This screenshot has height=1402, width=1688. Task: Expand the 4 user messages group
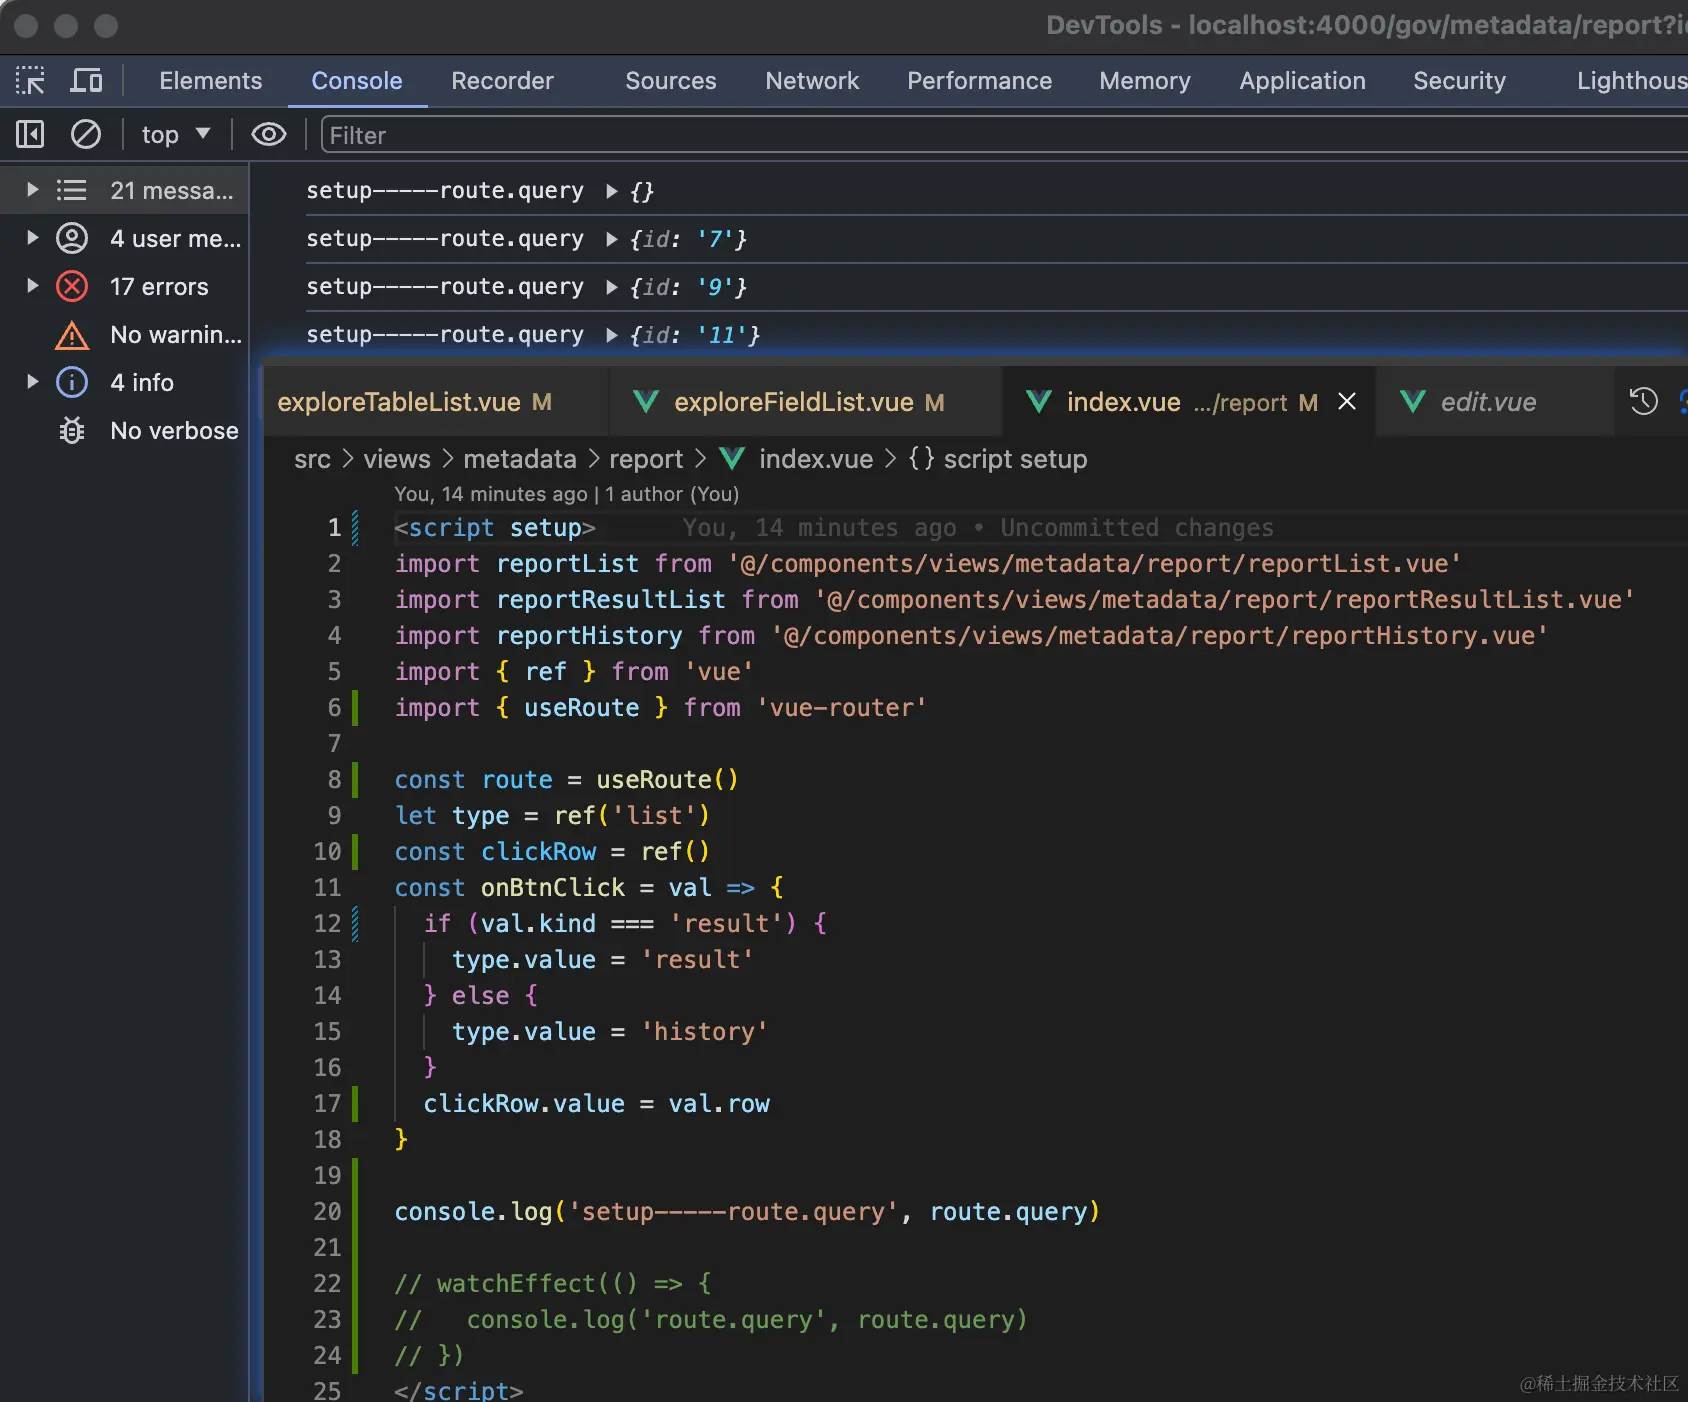[32, 238]
